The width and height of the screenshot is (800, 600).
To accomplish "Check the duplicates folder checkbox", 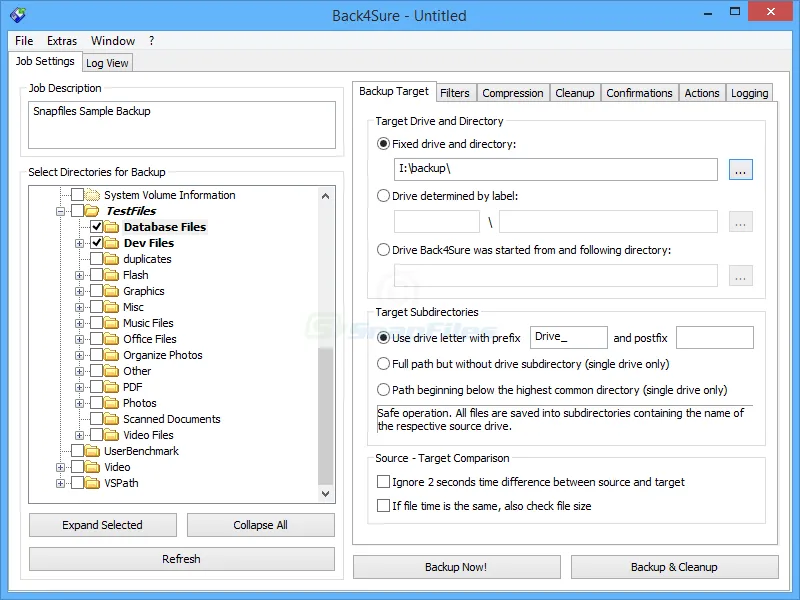I will coord(96,259).
